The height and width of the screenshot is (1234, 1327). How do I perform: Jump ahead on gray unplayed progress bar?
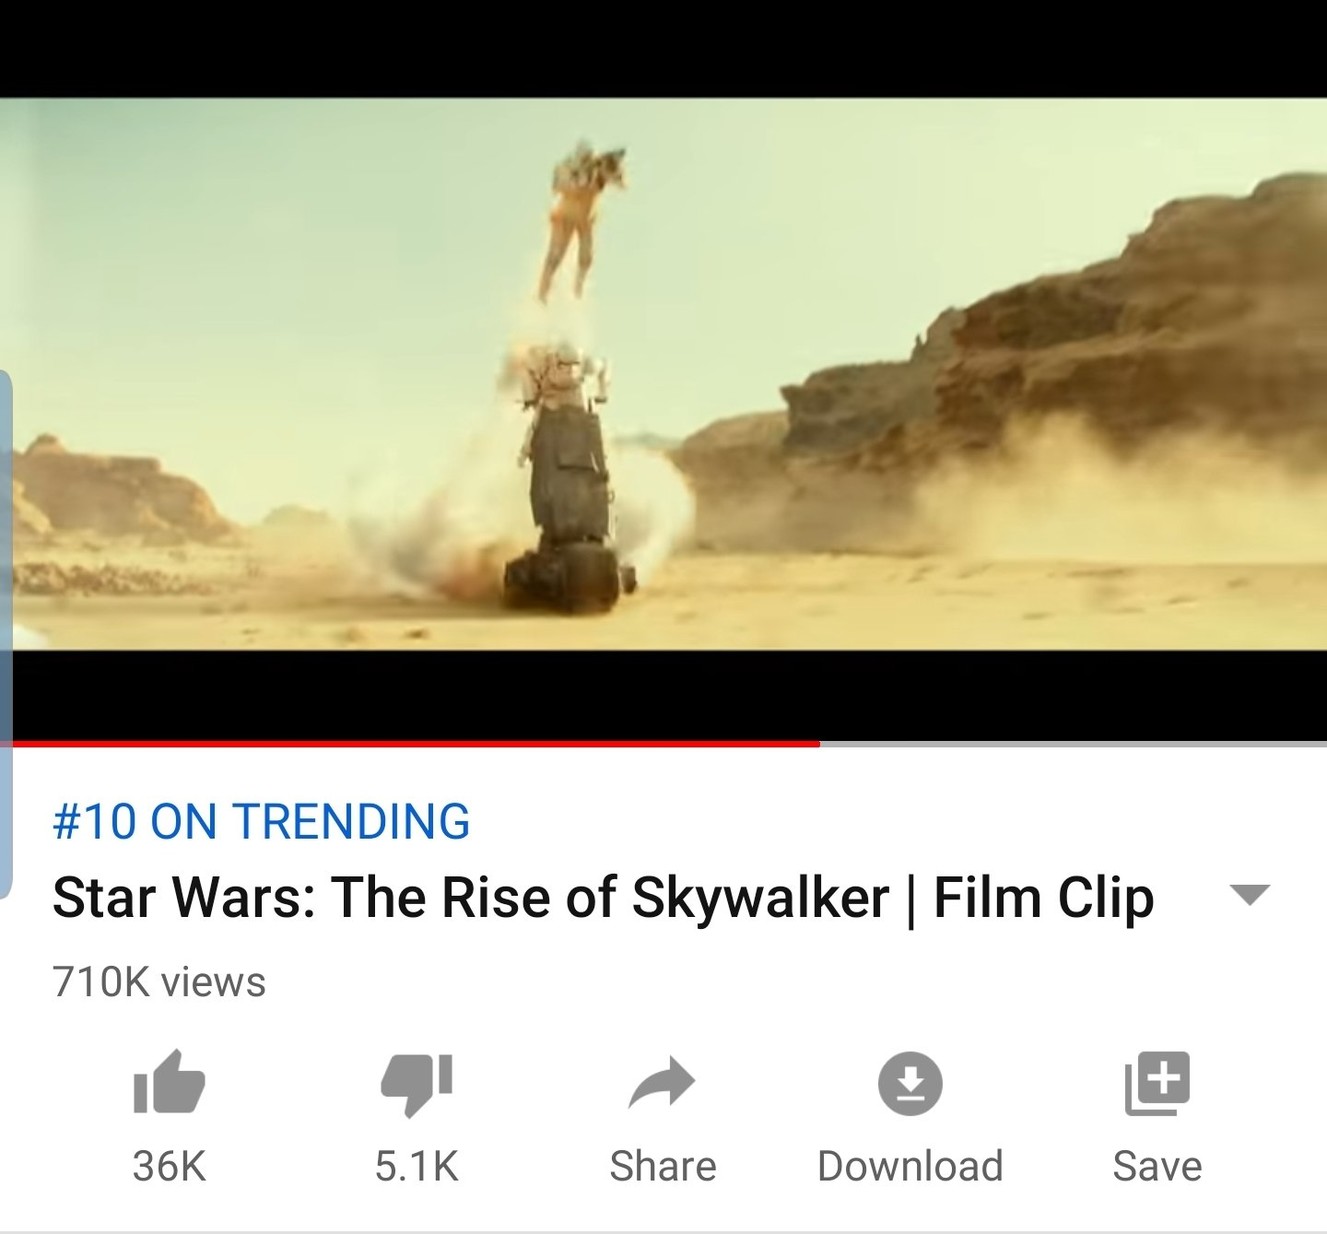(x=1070, y=744)
